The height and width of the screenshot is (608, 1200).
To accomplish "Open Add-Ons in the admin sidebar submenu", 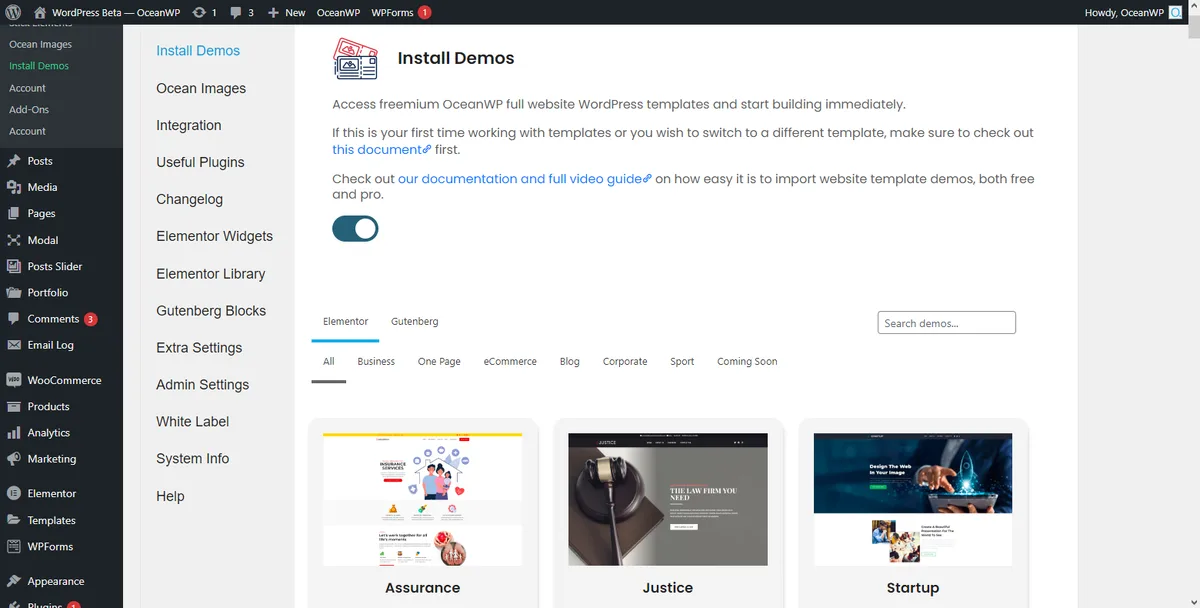I will coord(29,109).
